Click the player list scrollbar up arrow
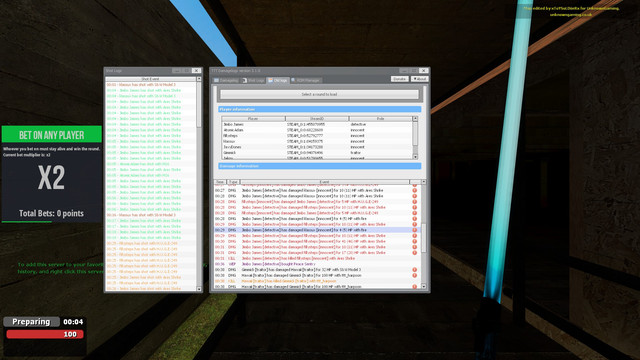Screen dimensions: 640x360 tap(415, 119)
